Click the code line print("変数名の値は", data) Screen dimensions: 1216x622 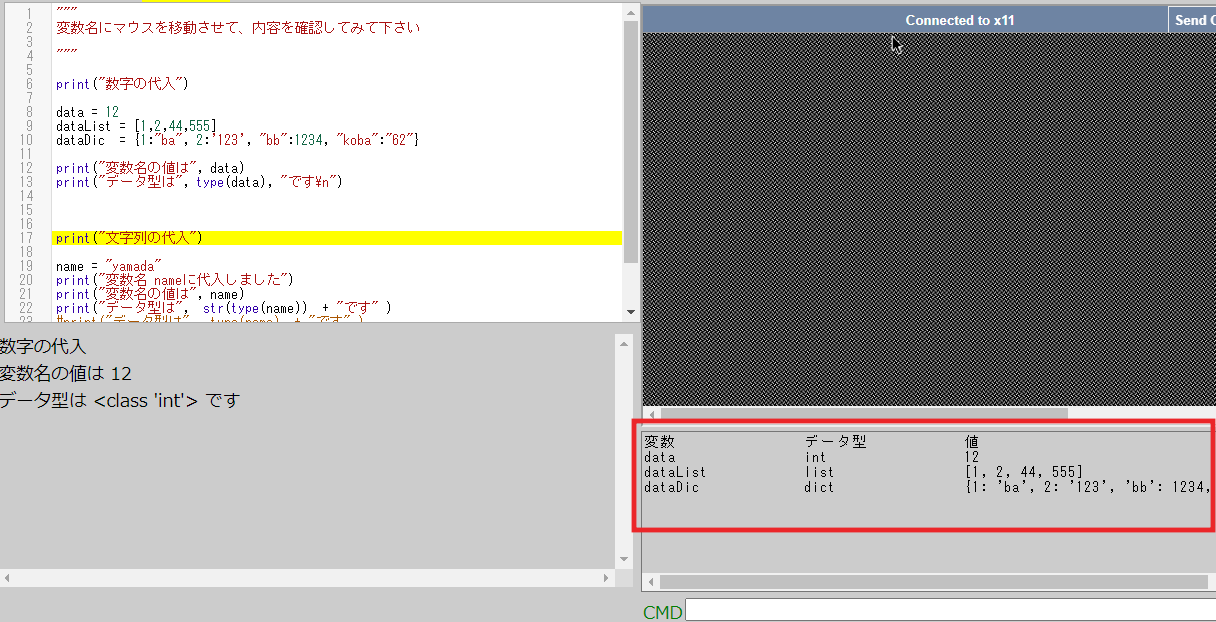[x=150, y=168]
